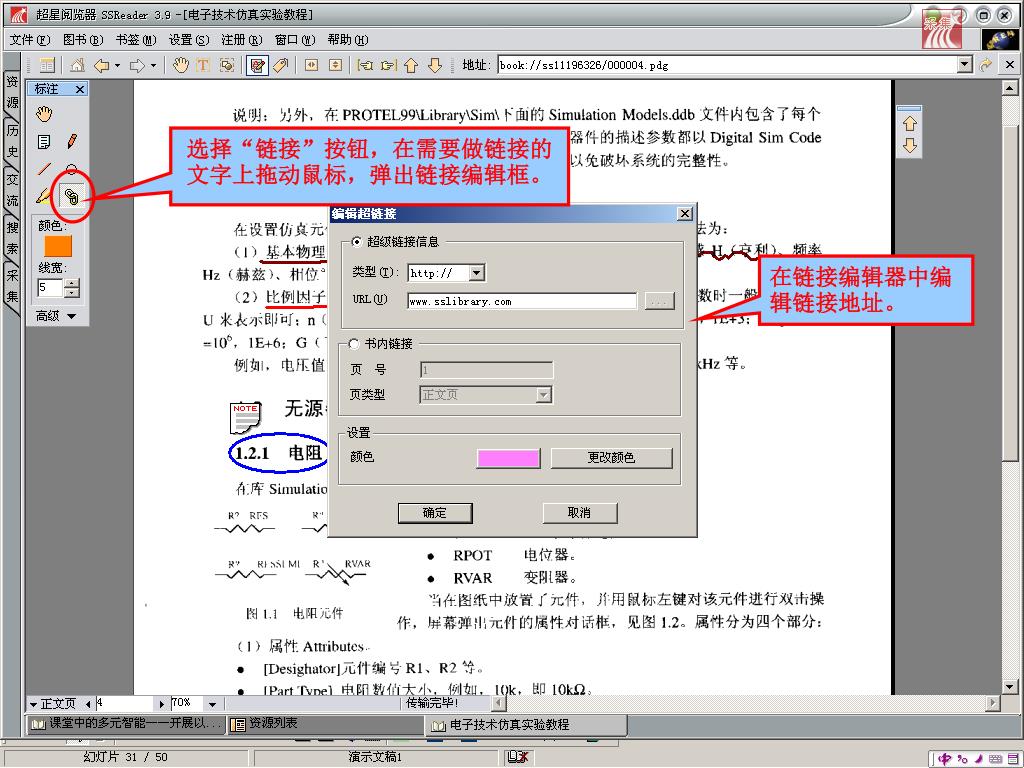Select the link annotation tool

72,196
